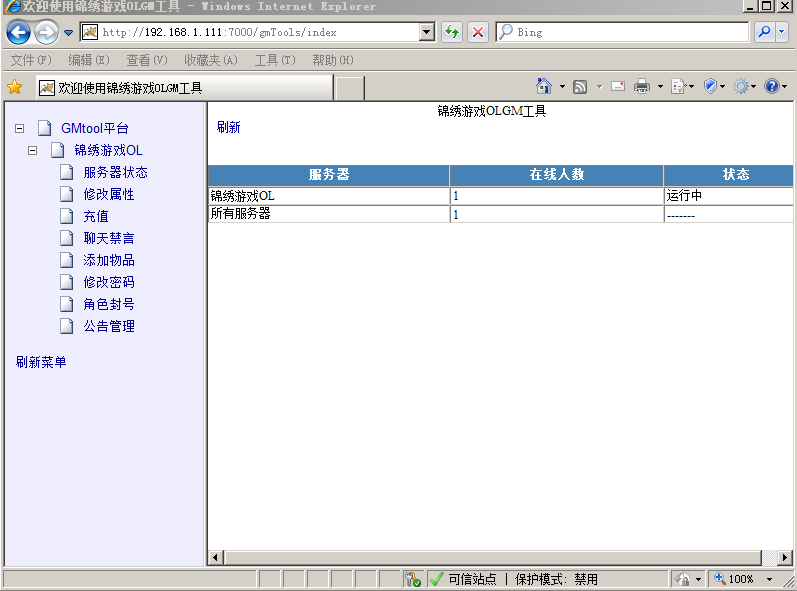Select the 欢迎使用锦绣游戏OLGM工具 tab

(185, 88)
